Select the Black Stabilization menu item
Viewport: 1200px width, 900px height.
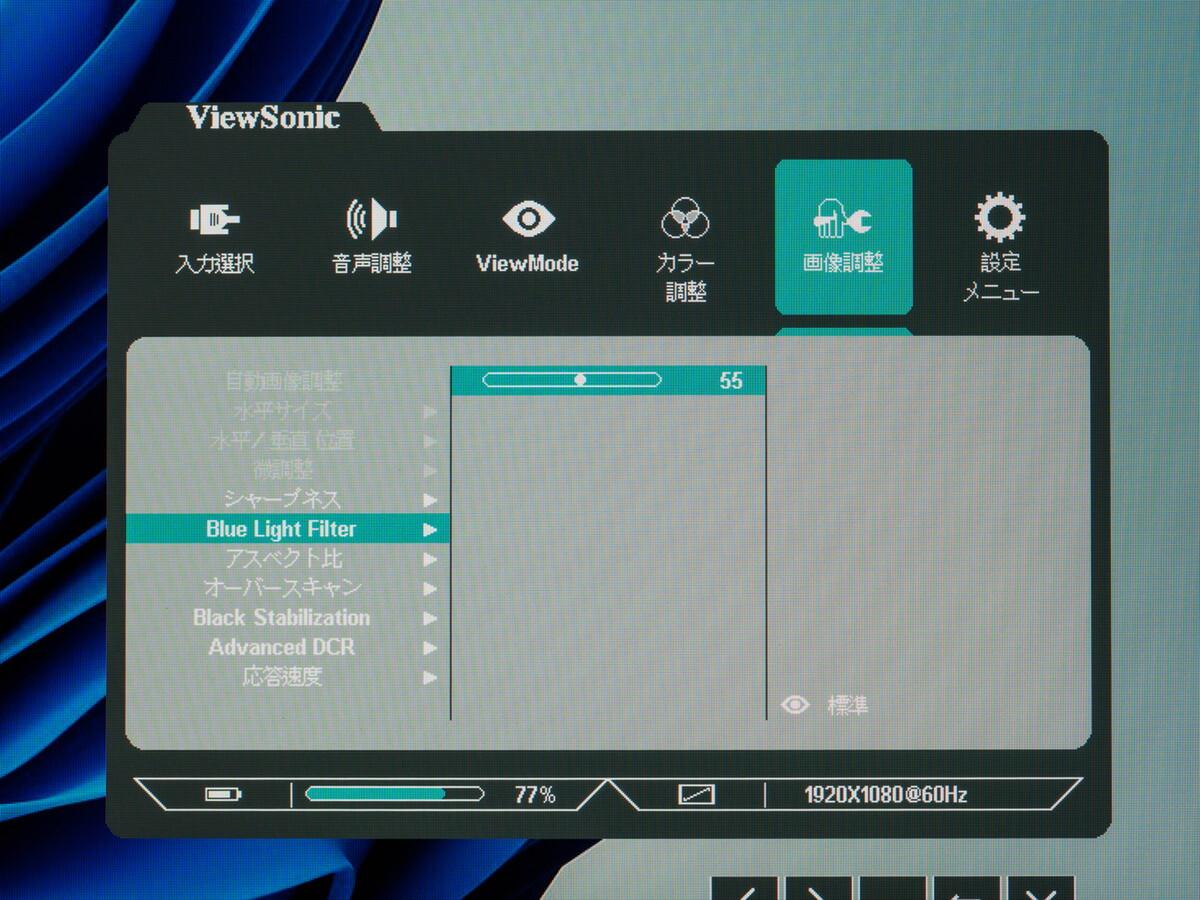coord(282,617)
